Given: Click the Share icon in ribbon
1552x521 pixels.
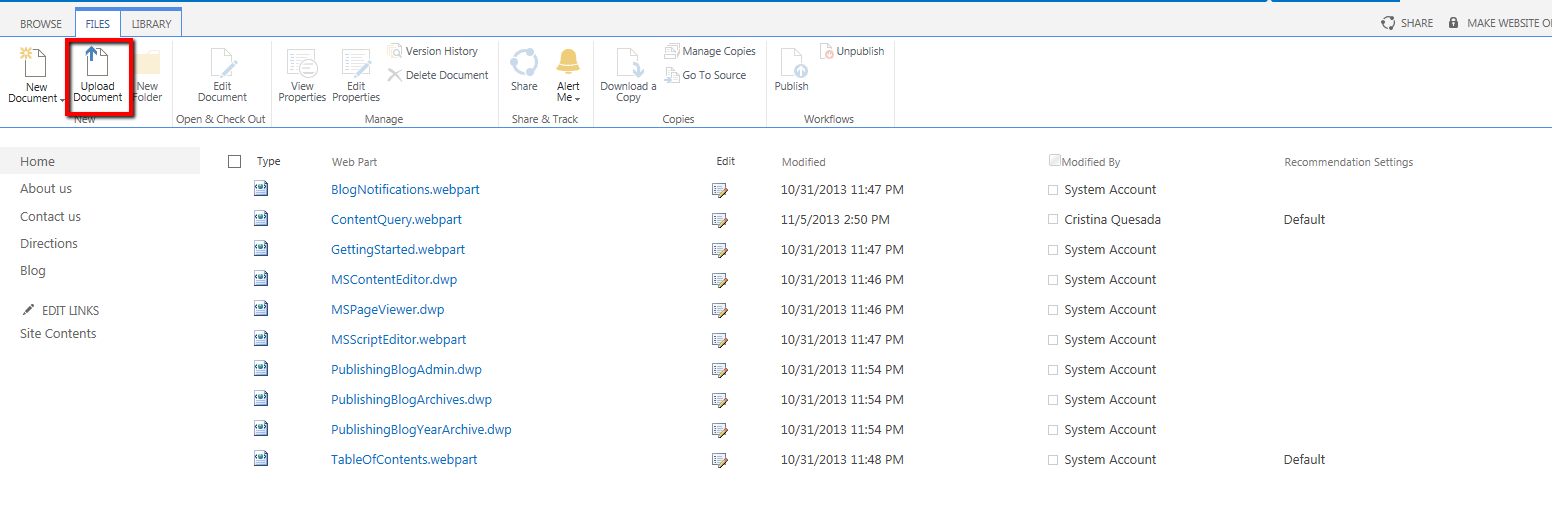Looking at the screenshot, I should pos(524,63).
